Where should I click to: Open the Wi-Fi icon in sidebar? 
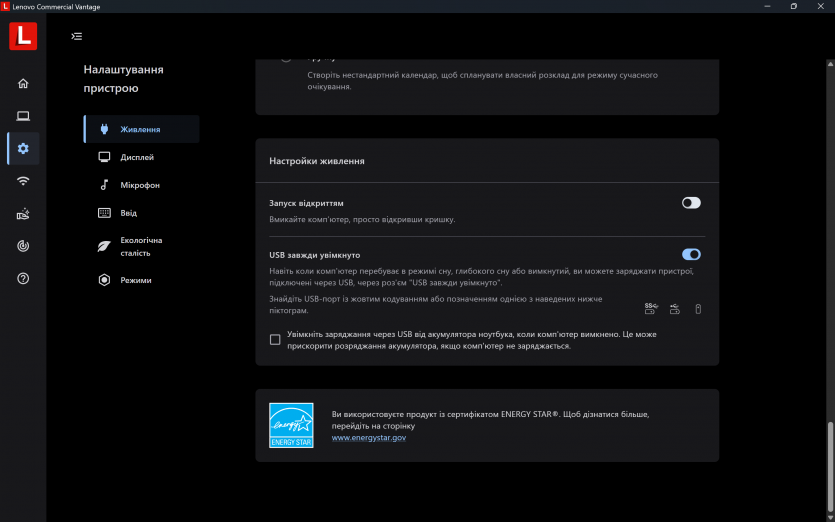(x=23, y=181)
